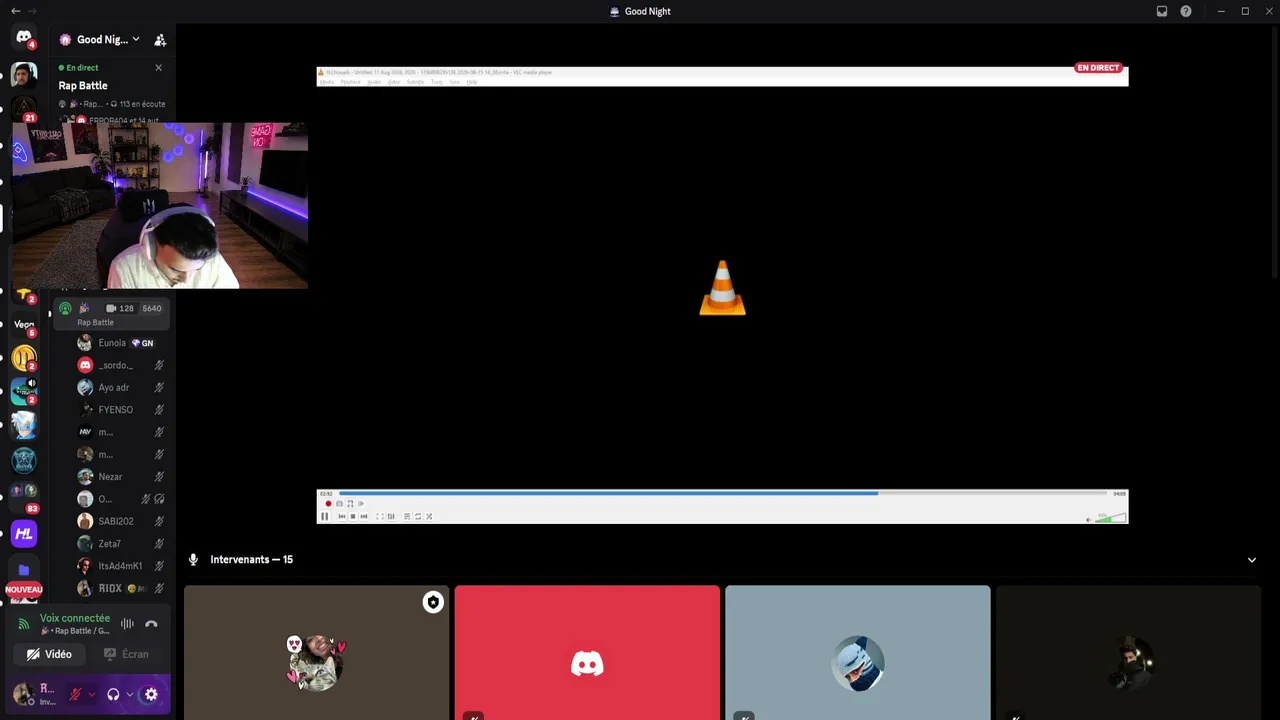Open the gold coin server icon
1280x720 pixels.
(24, 357)
